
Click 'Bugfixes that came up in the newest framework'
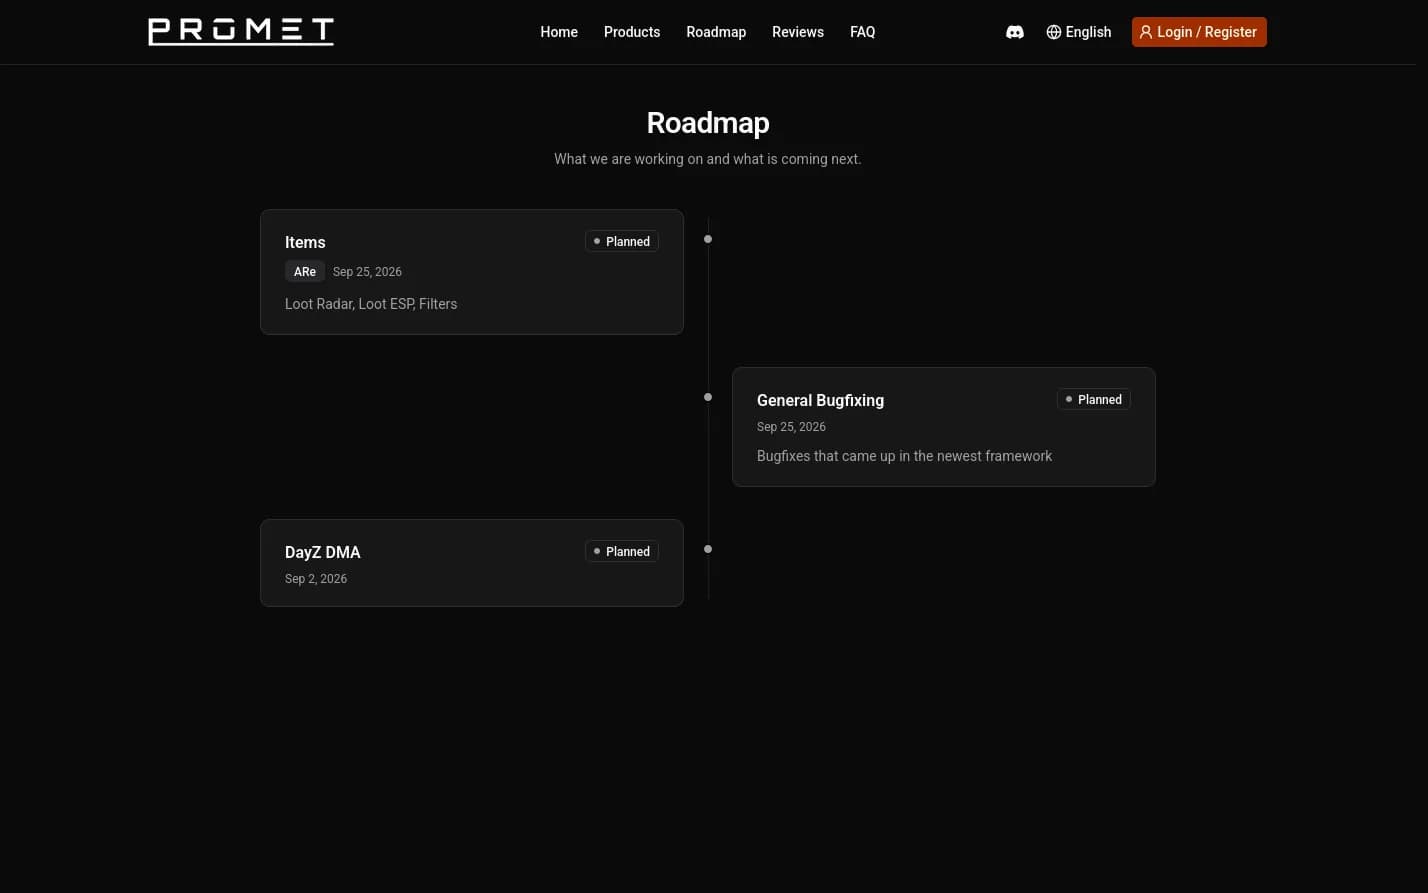[904, 456]
